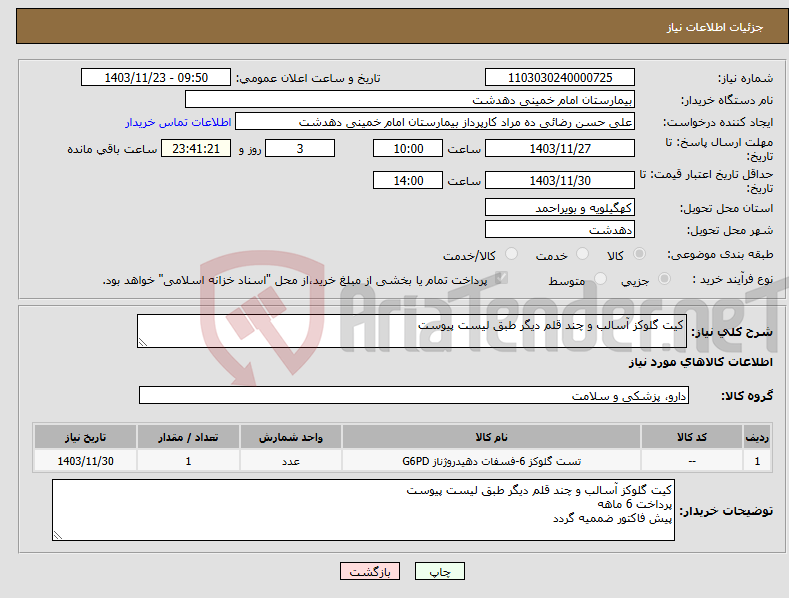Click the شرح کلی نیاز description textarea
This screenshot has height=598, width=789.
[x=412, y=331]
